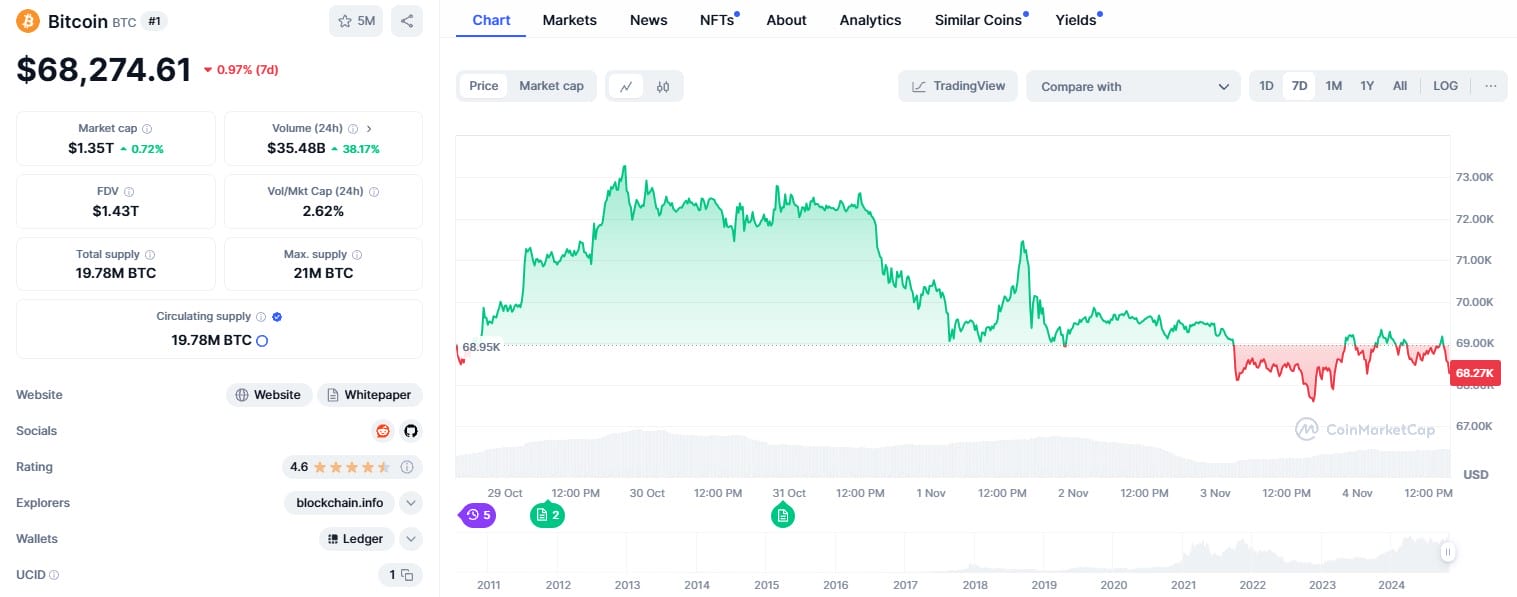Click the verified badge beside Circulating supply
Screen dimensions: 1517x597
[277, 317]
